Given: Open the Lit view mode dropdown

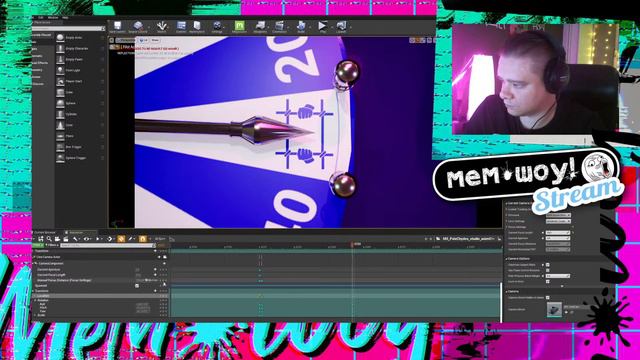Looking at the screenshot, I should 143,40.
